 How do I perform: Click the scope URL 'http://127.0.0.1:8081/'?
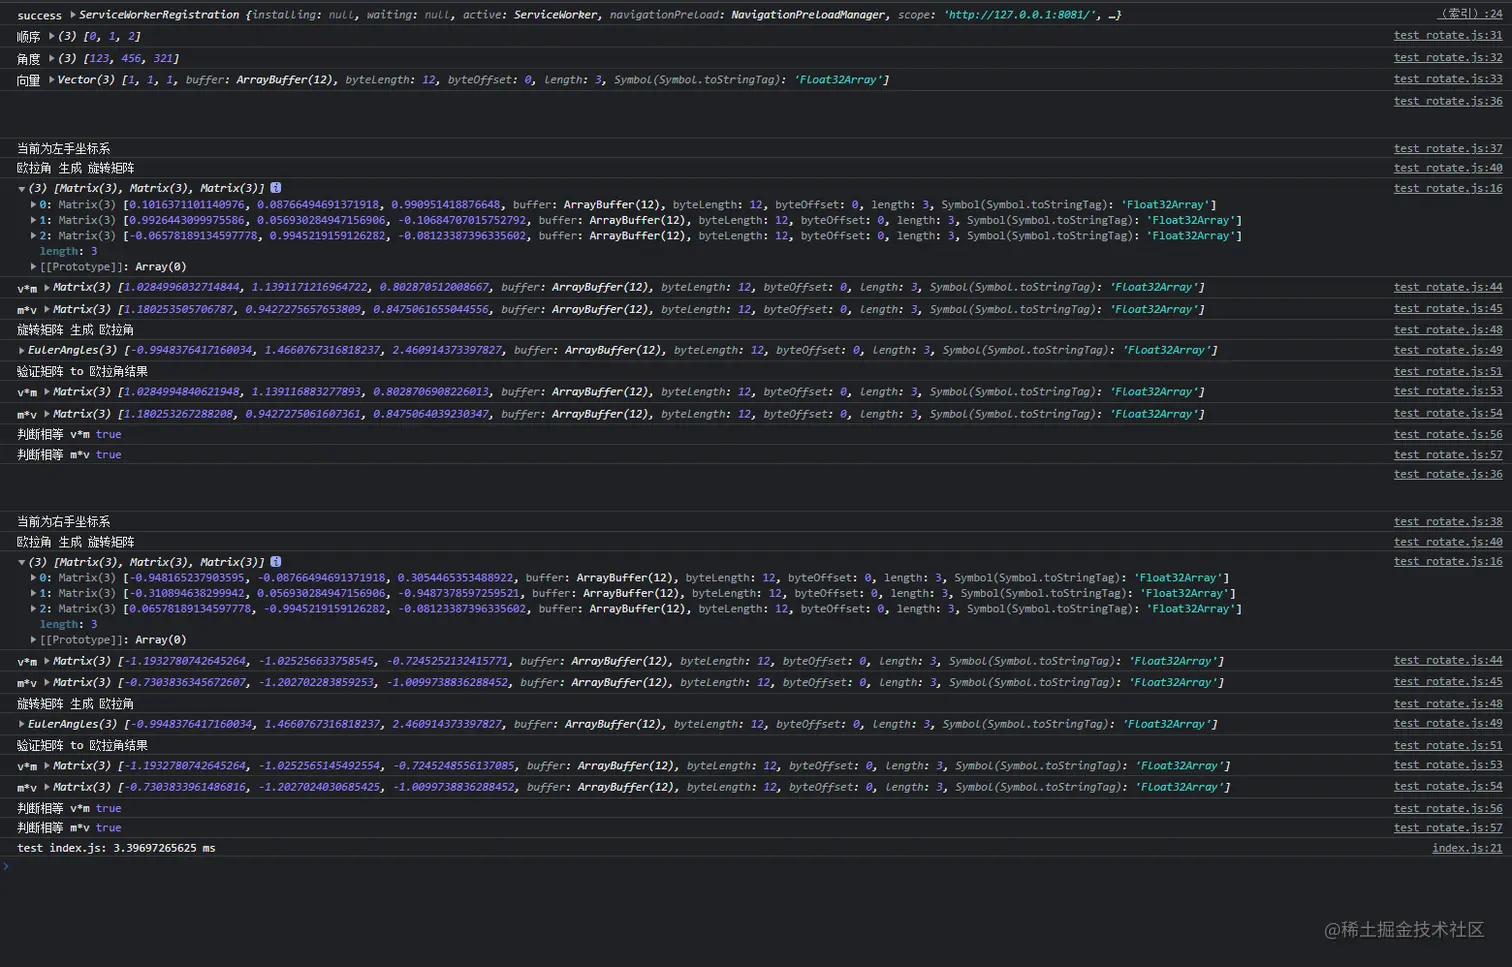coord(1019,15)
